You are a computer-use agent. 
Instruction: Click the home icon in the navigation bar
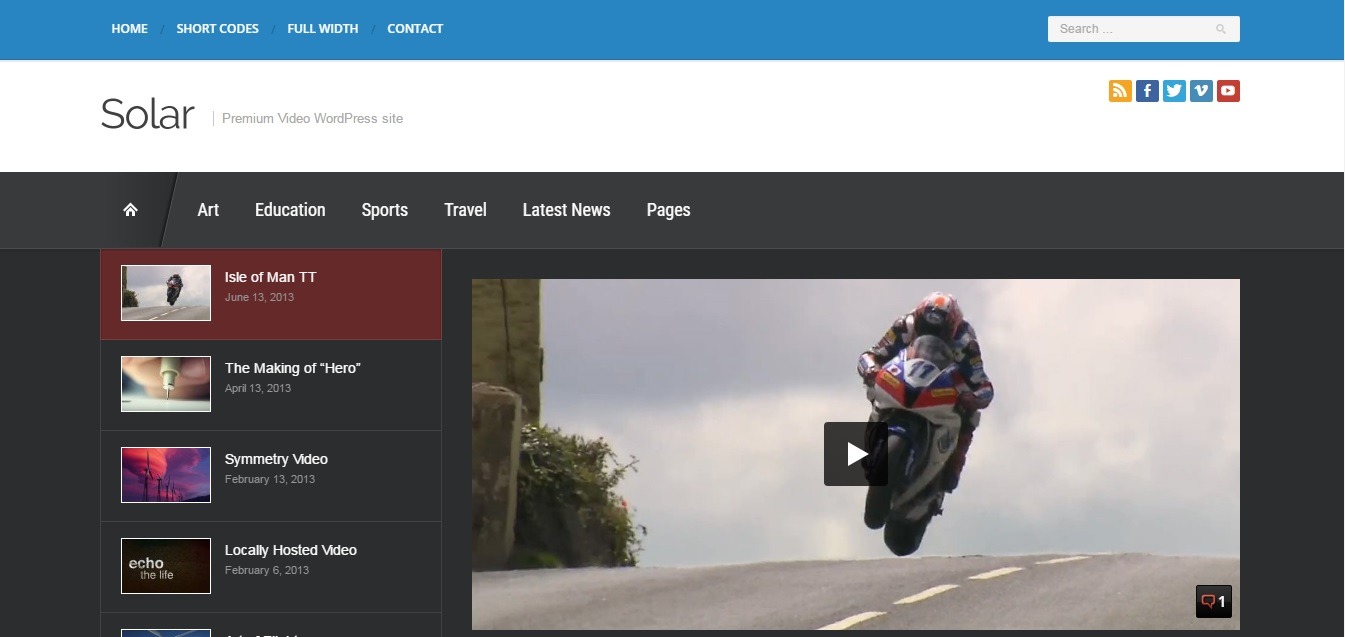click(131, 209)
